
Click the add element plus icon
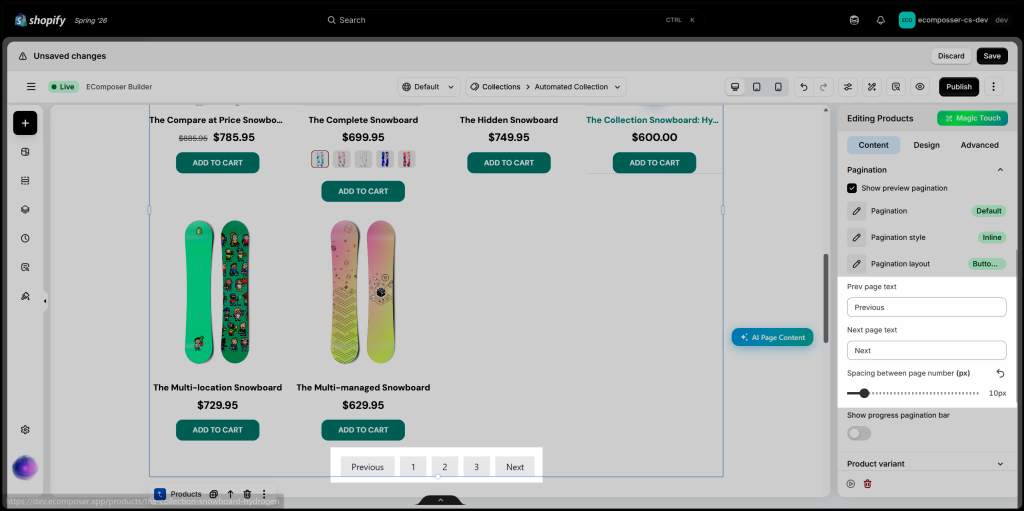click(x=25, y=123)
